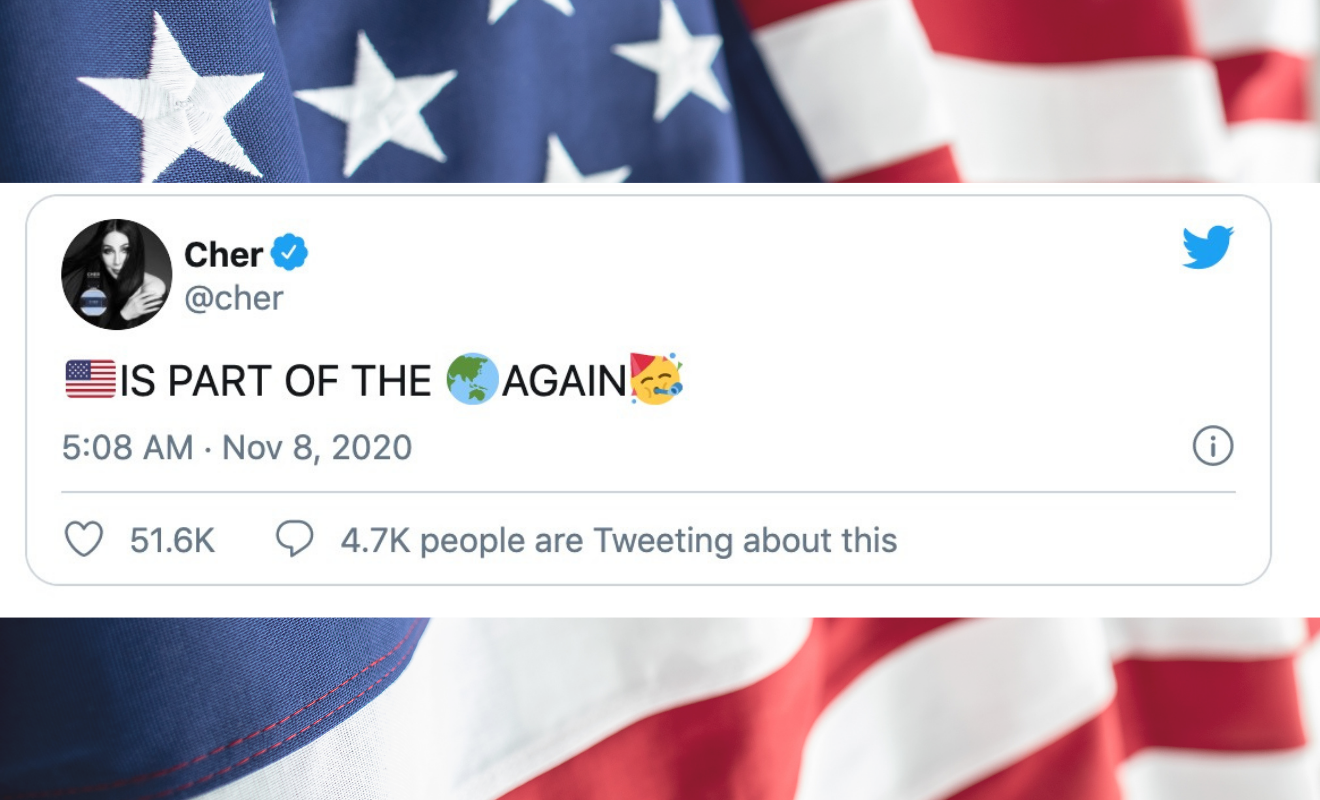Click the party face emoji after AGAIN
Viewport: 1320px width, 800px height.
[x=656, y=379]
